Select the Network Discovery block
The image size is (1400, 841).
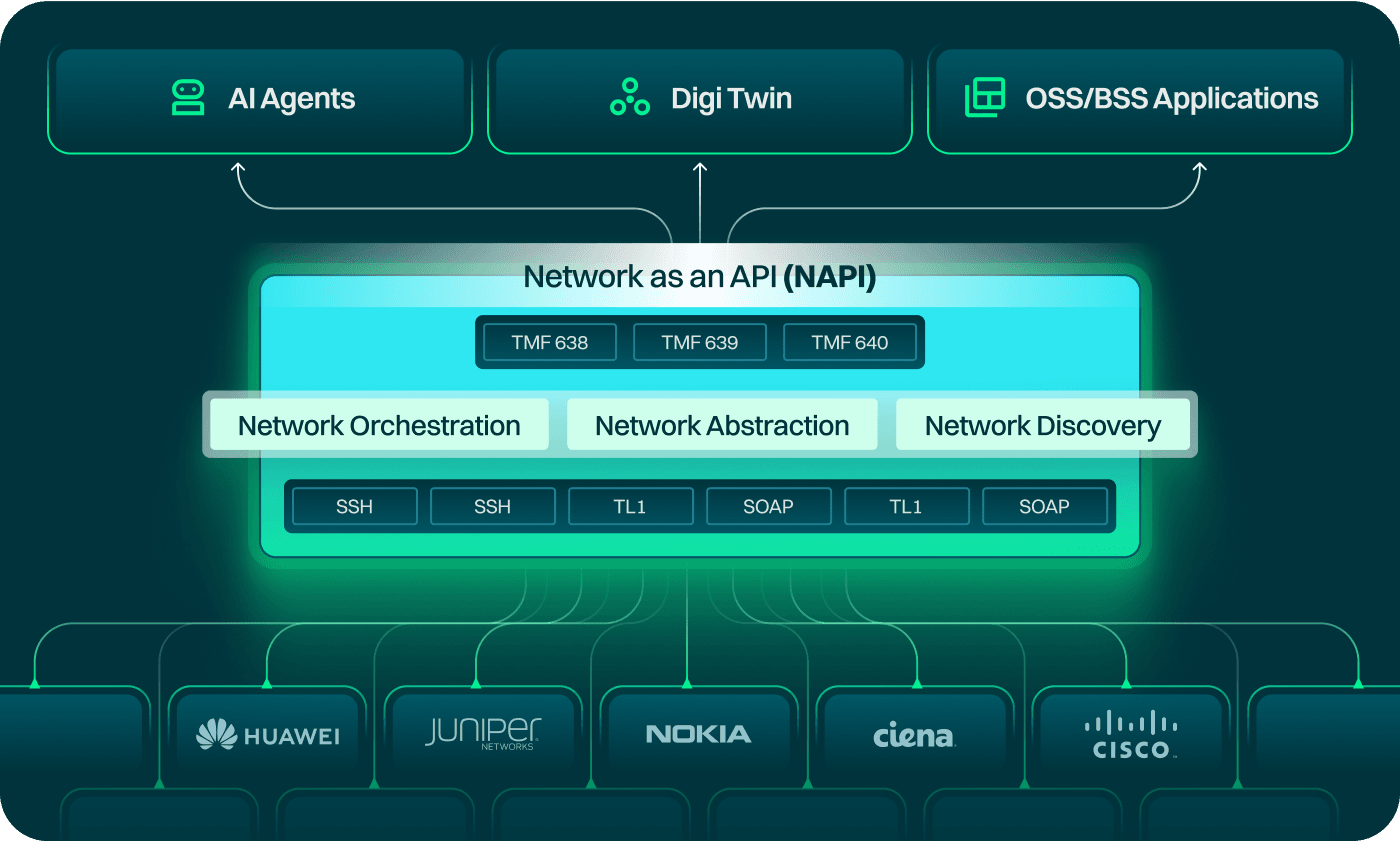tap(1043, 425)
